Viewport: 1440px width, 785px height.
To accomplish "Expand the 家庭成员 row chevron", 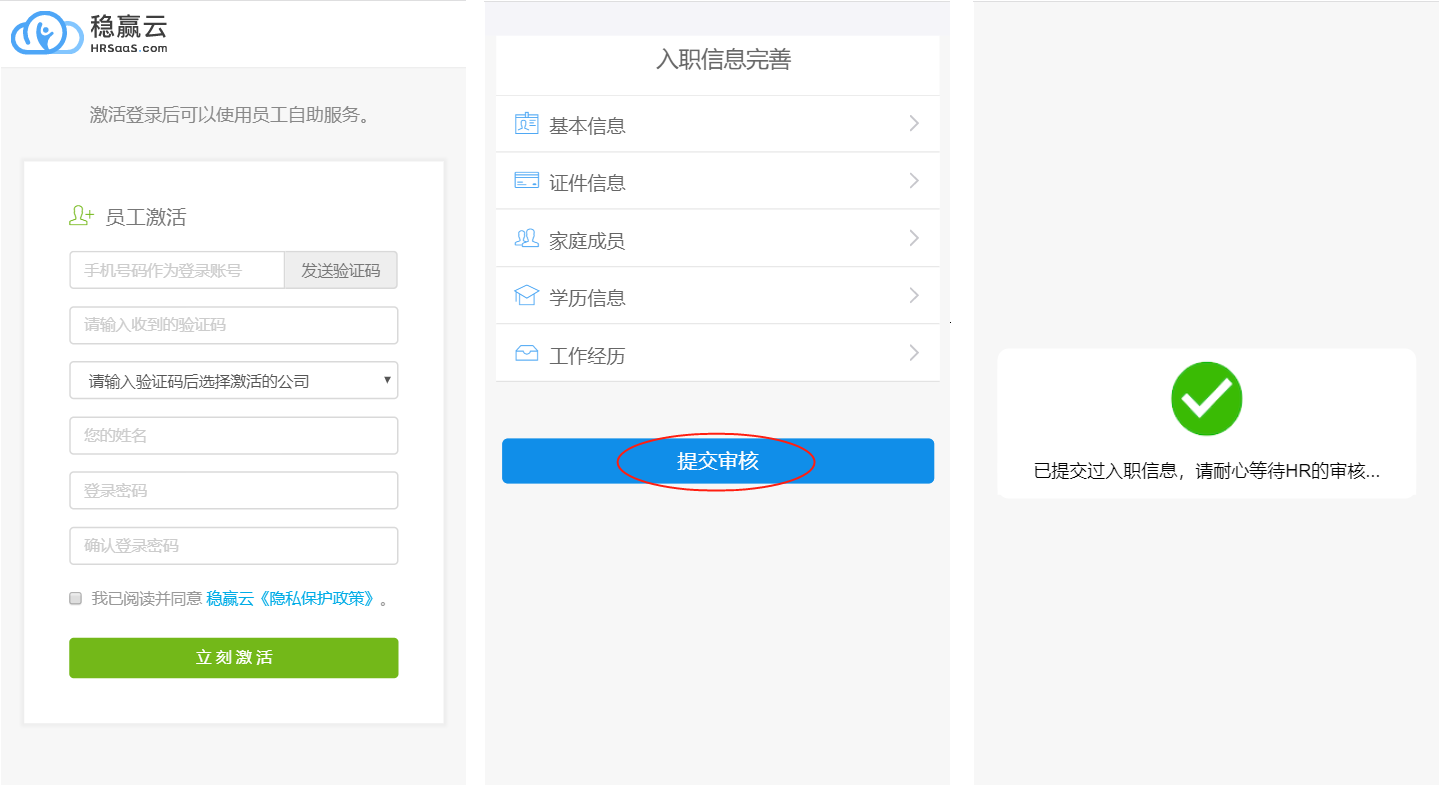I will (914, 238).
